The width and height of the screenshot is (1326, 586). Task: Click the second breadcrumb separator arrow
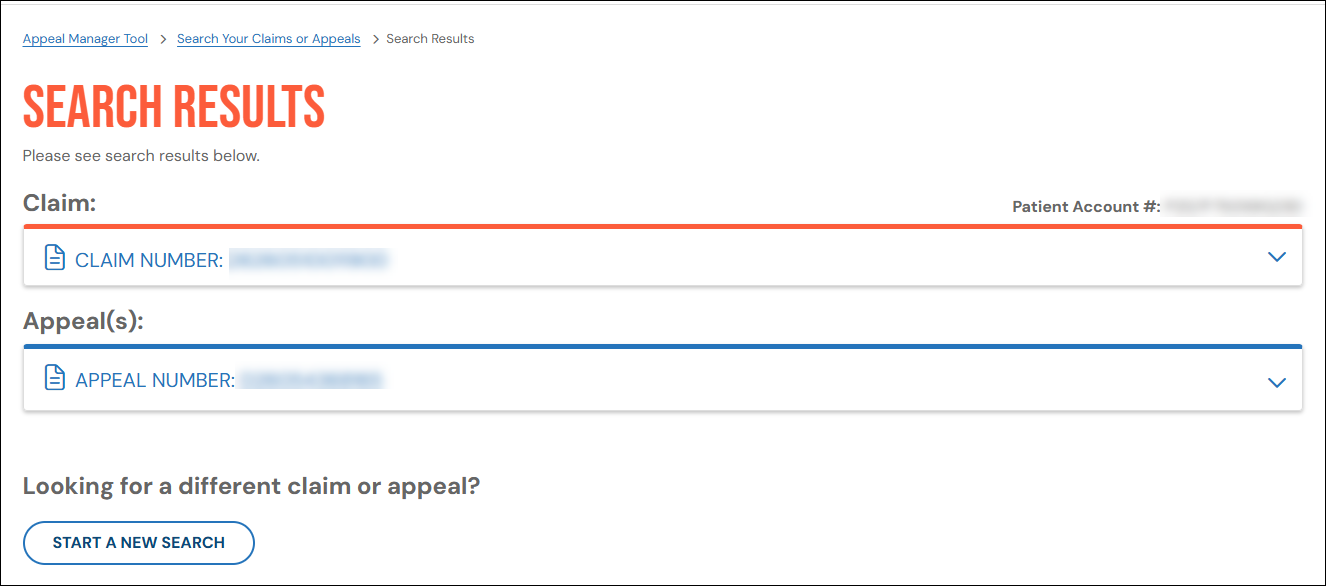point(375,39)
